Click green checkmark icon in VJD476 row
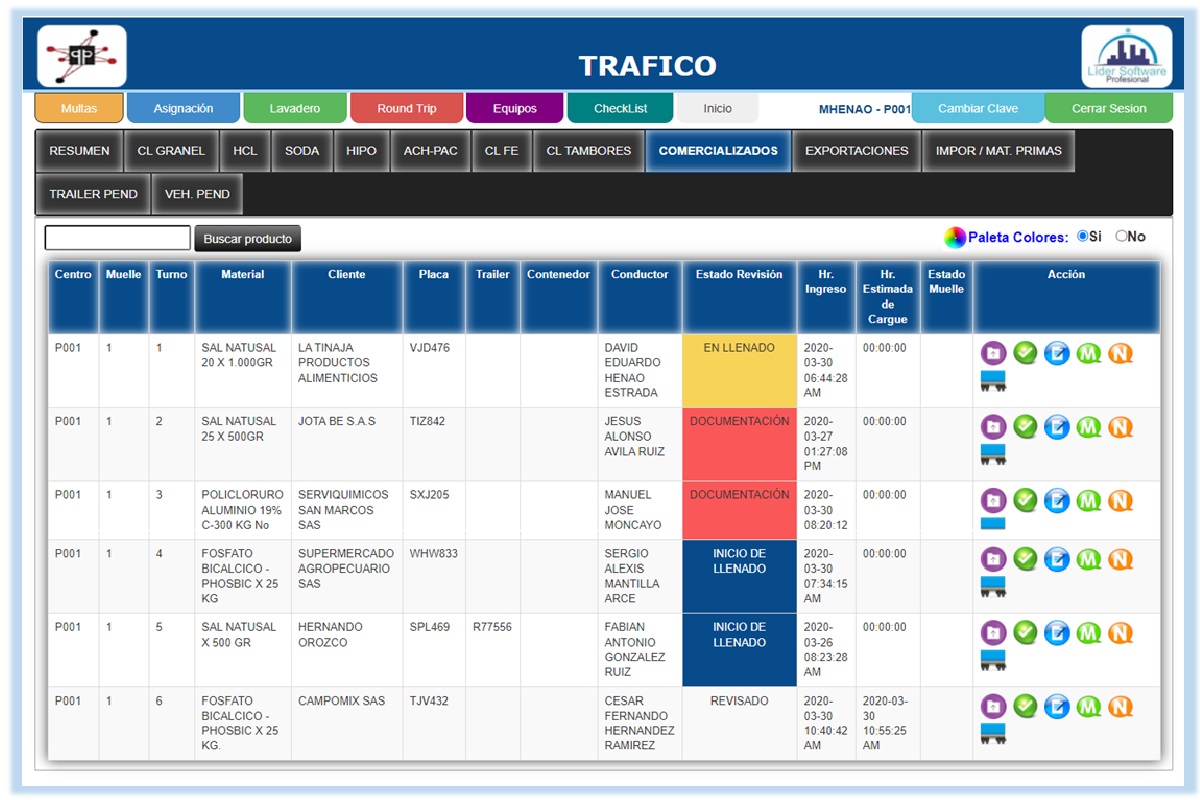The height and width of the screenshot is (800, 1200). click(1024, 353)
